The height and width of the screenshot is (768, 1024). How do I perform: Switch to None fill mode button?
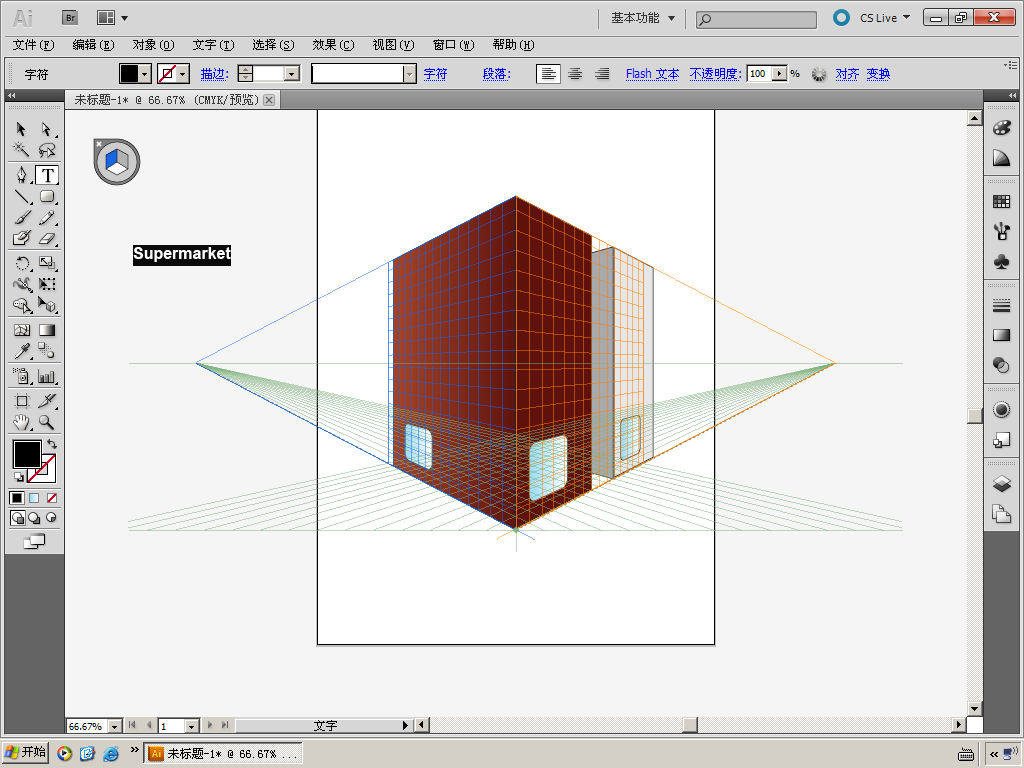(51, 498)
